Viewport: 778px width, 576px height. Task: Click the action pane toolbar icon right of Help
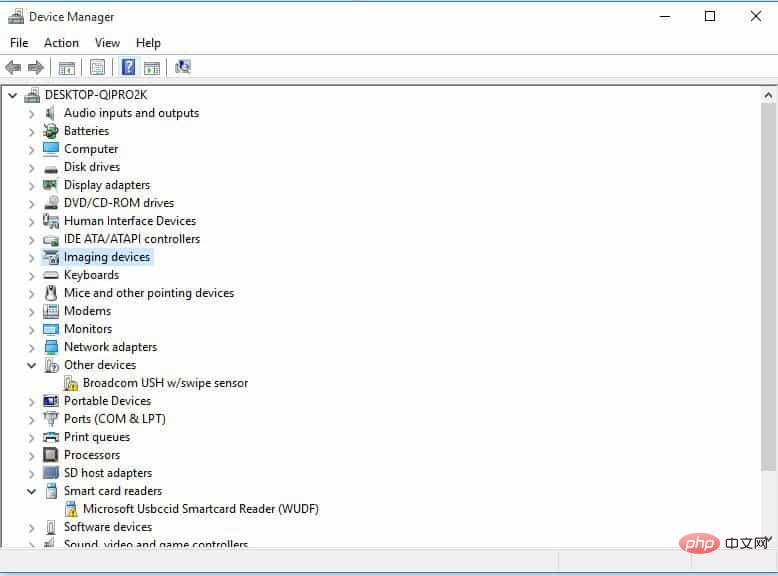[152, 67]
